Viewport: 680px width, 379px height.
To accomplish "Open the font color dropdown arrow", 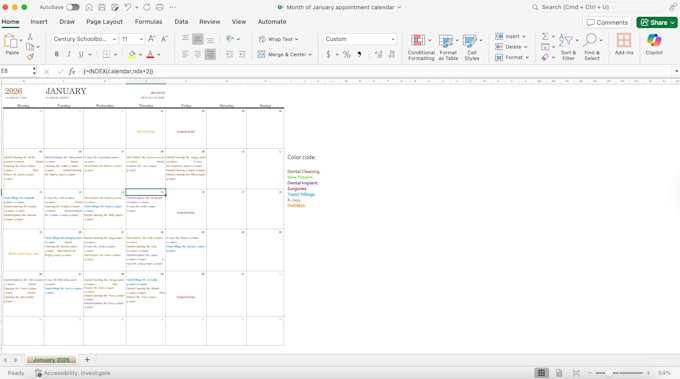I will pos(159,55).
